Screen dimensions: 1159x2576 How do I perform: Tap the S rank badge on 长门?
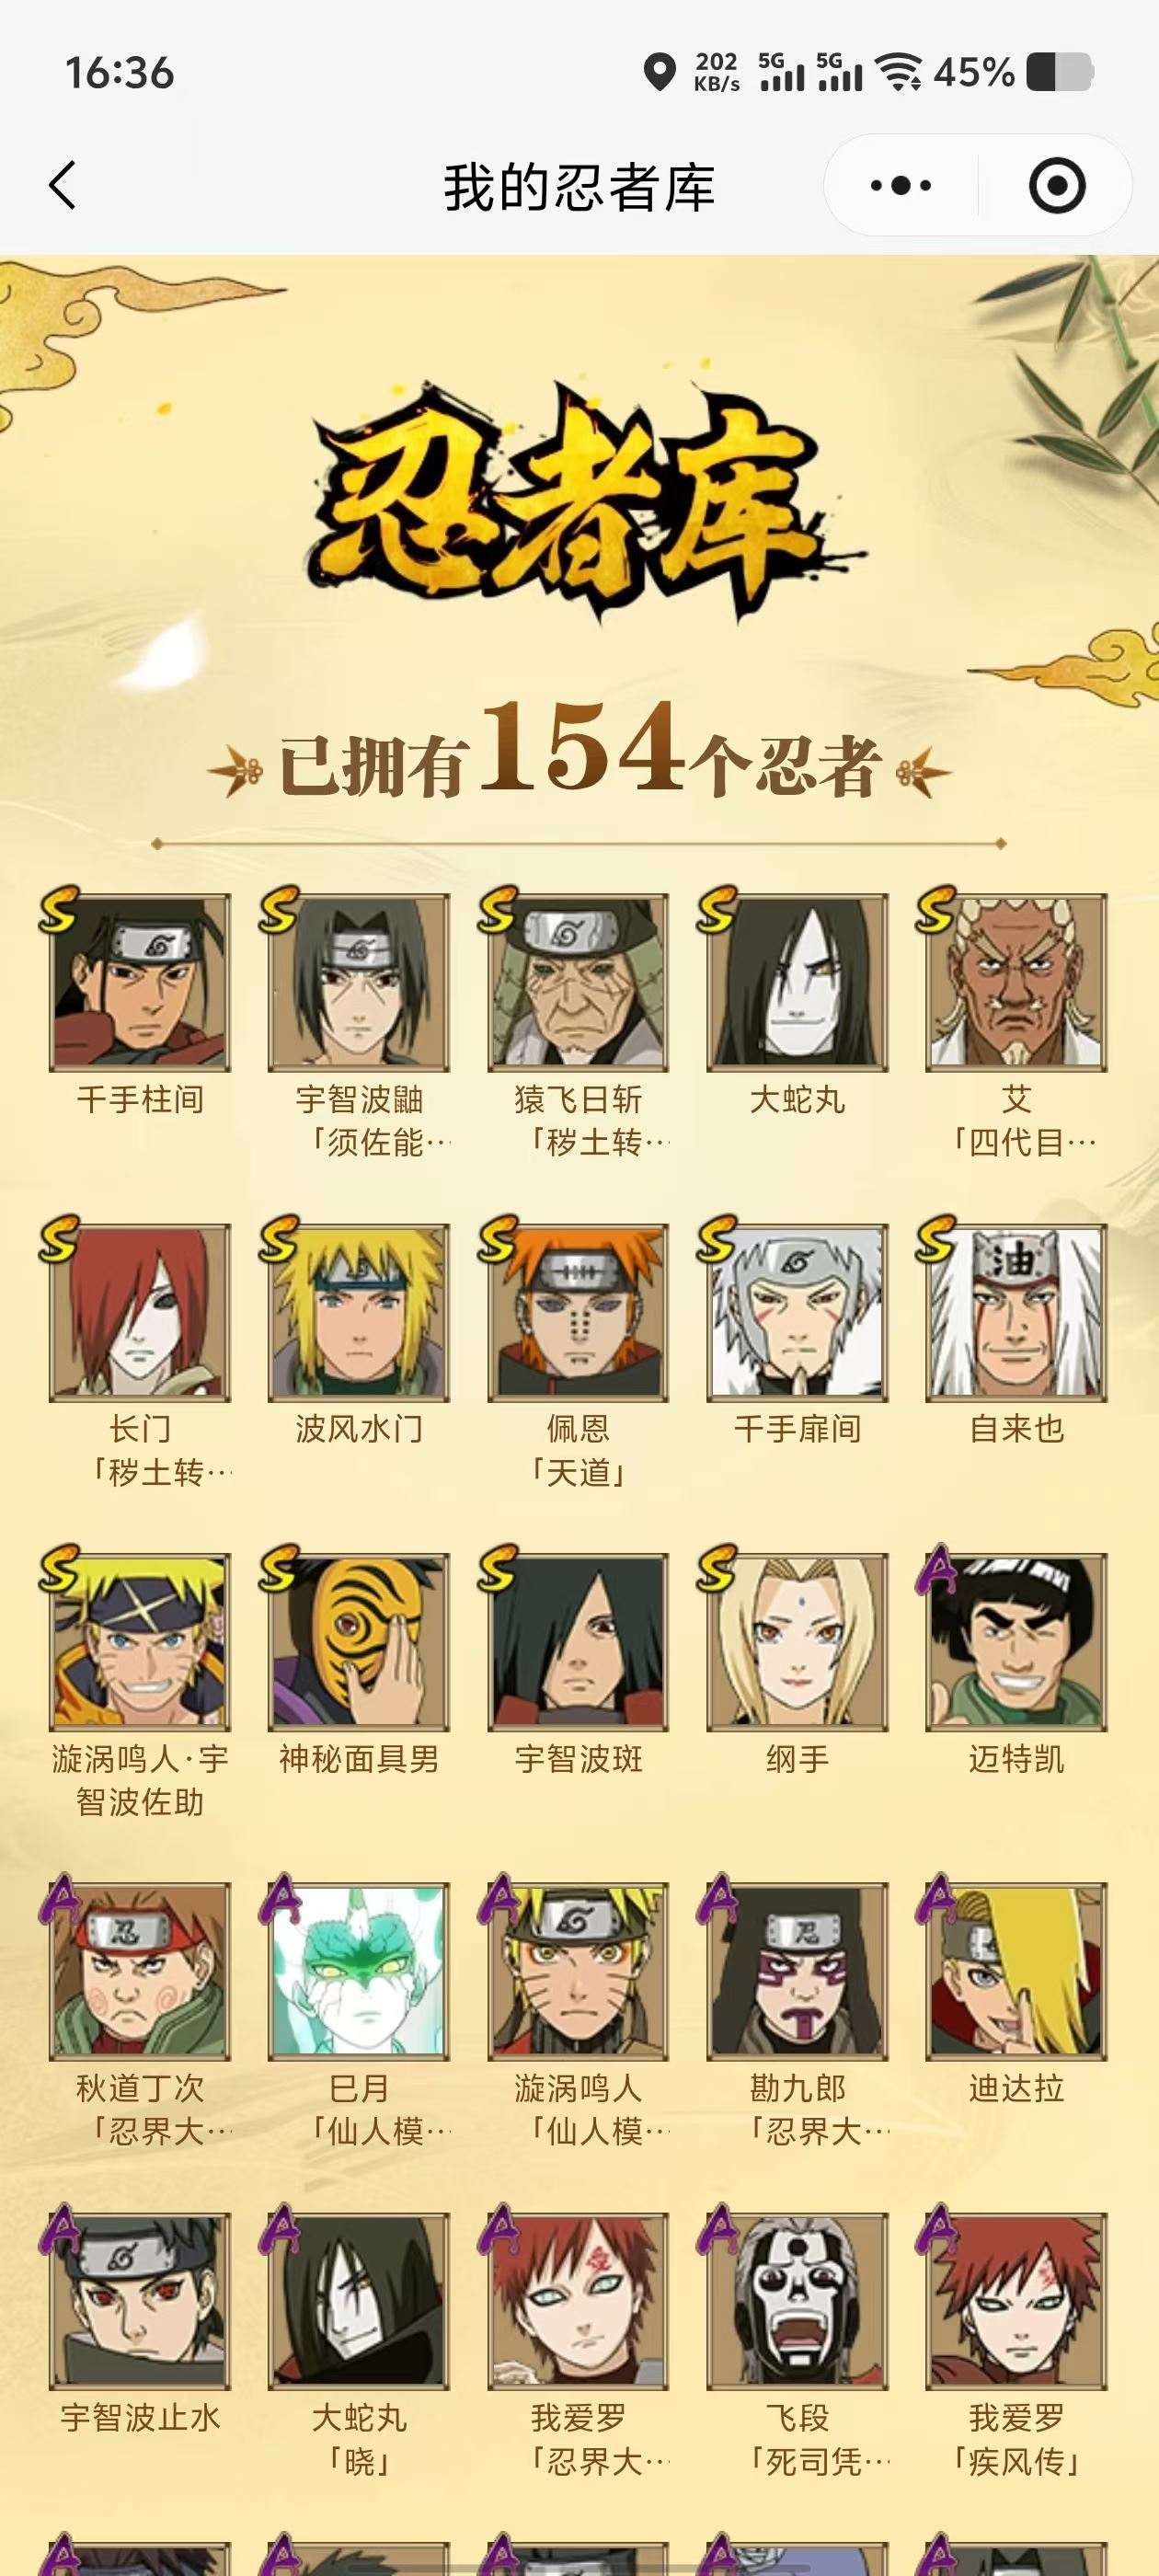coord(58,1238)
